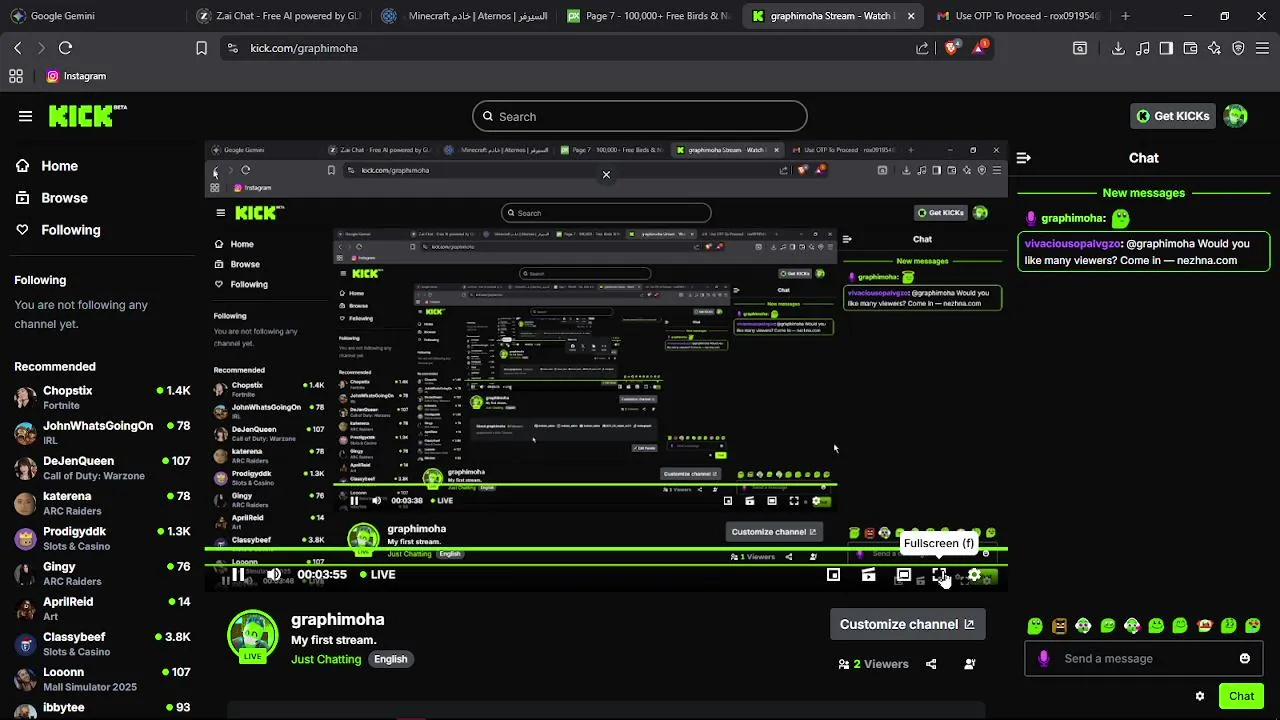Click the KICK logo
1280x720 pixels.
coord(87,116)
